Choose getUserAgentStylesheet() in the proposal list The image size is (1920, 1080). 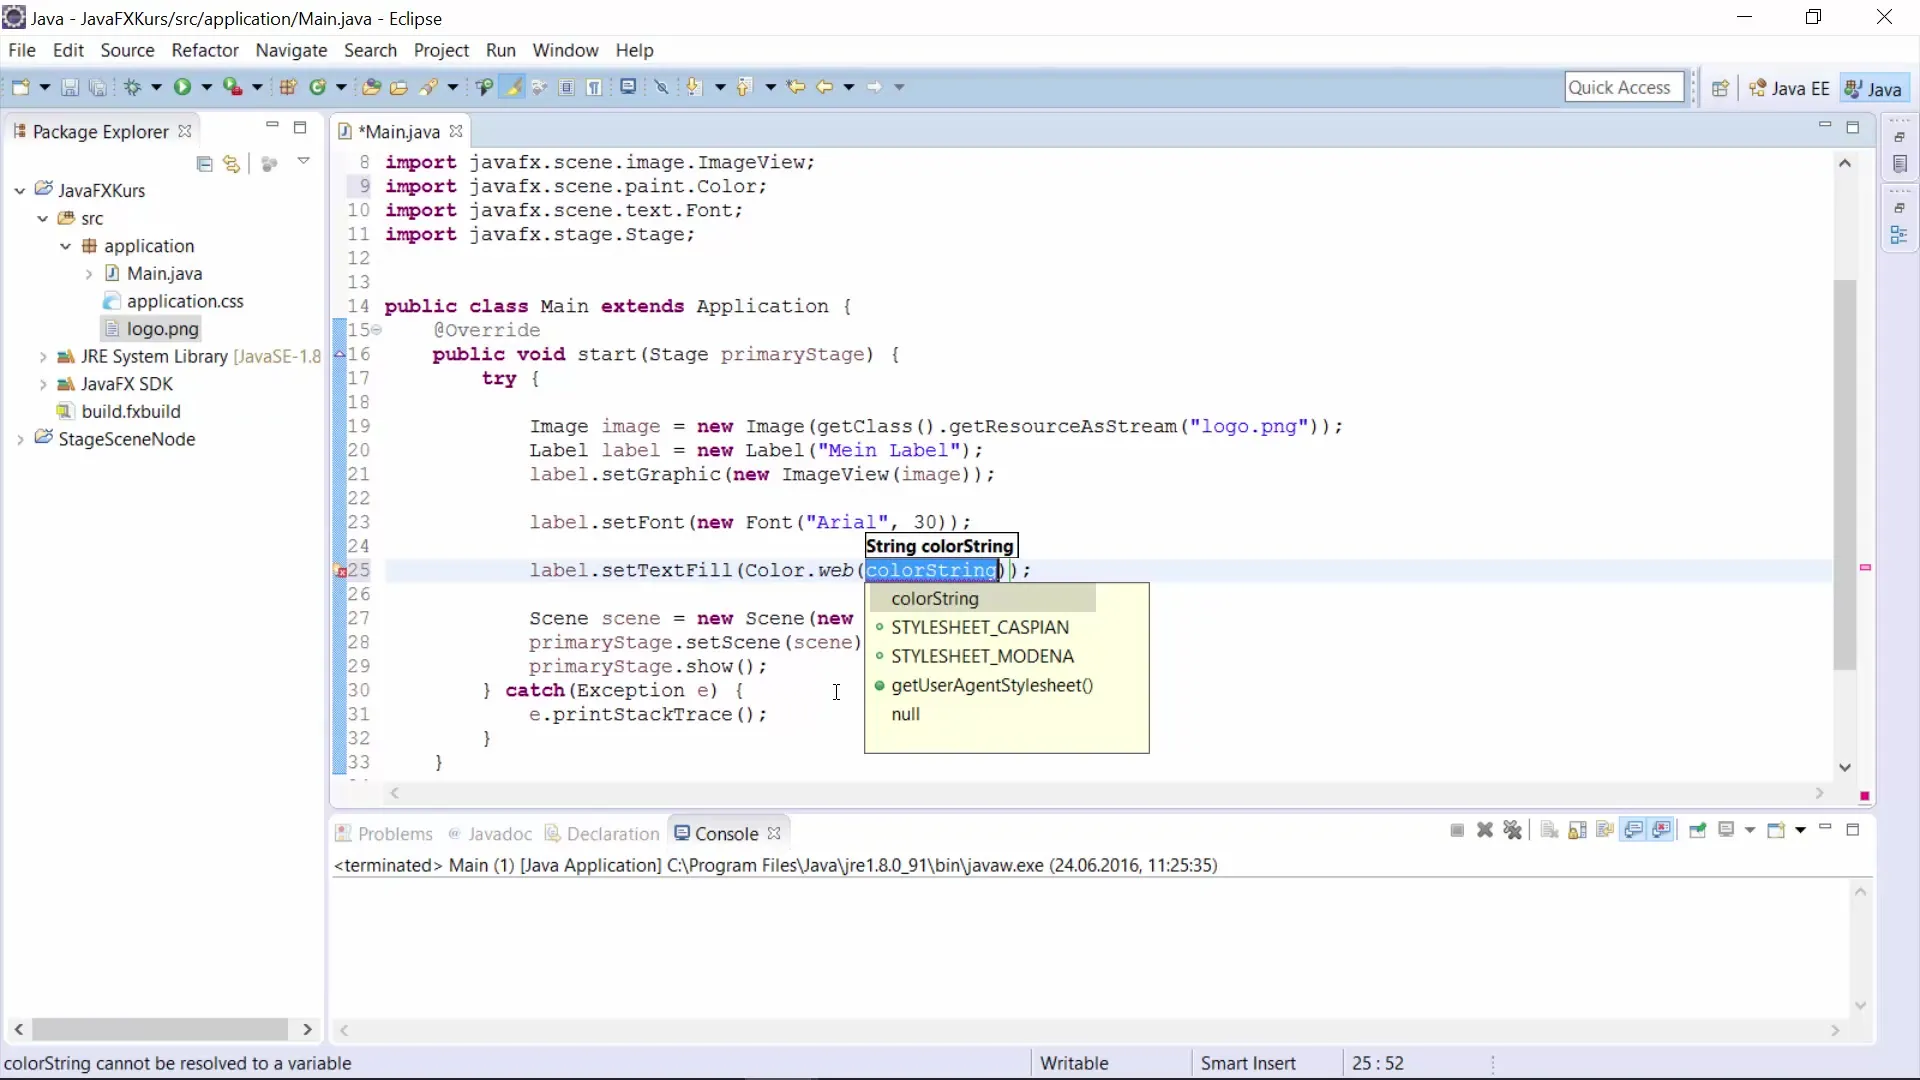point(992,686)
